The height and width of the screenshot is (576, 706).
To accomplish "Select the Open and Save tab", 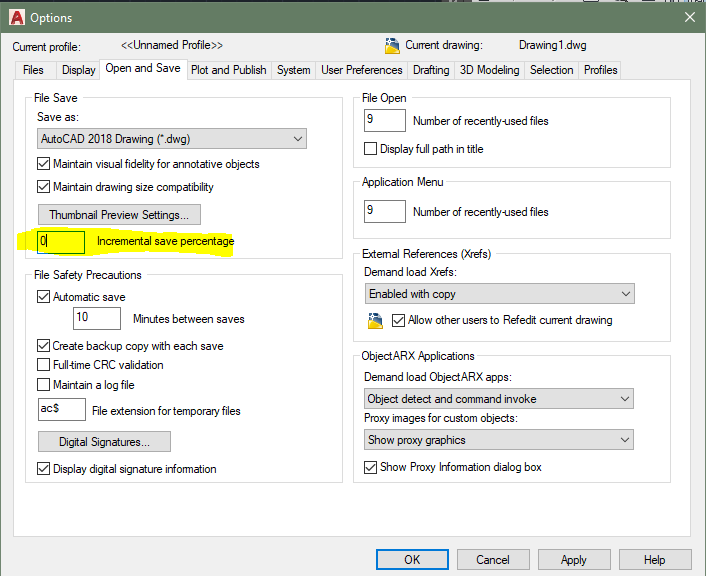I will tap(143, 68).
